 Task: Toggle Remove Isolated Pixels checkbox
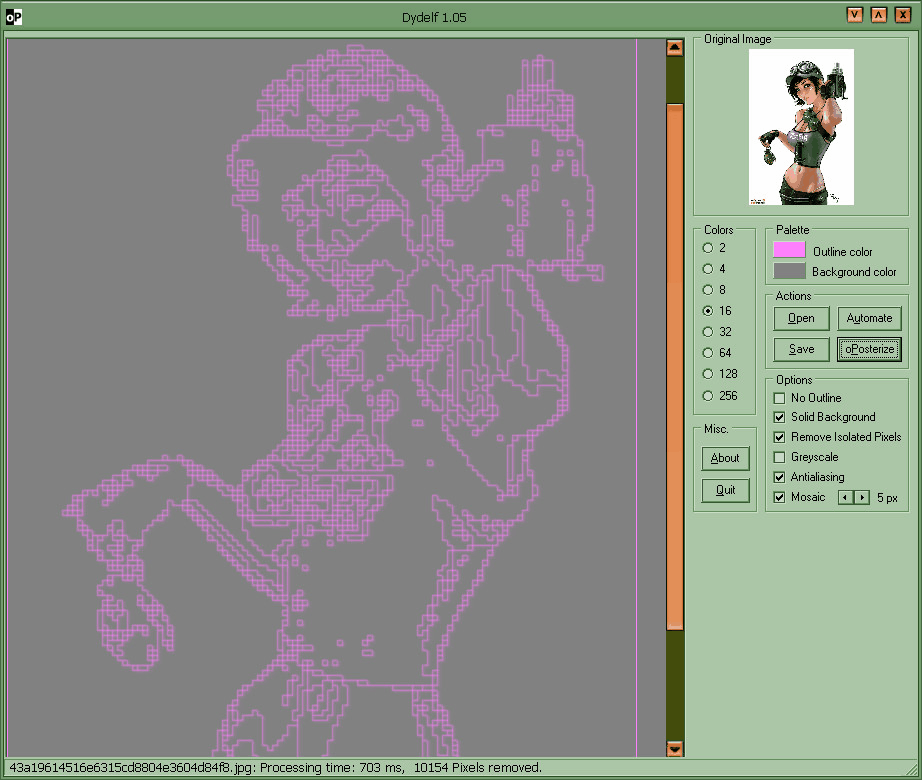[x=780, y=437]
